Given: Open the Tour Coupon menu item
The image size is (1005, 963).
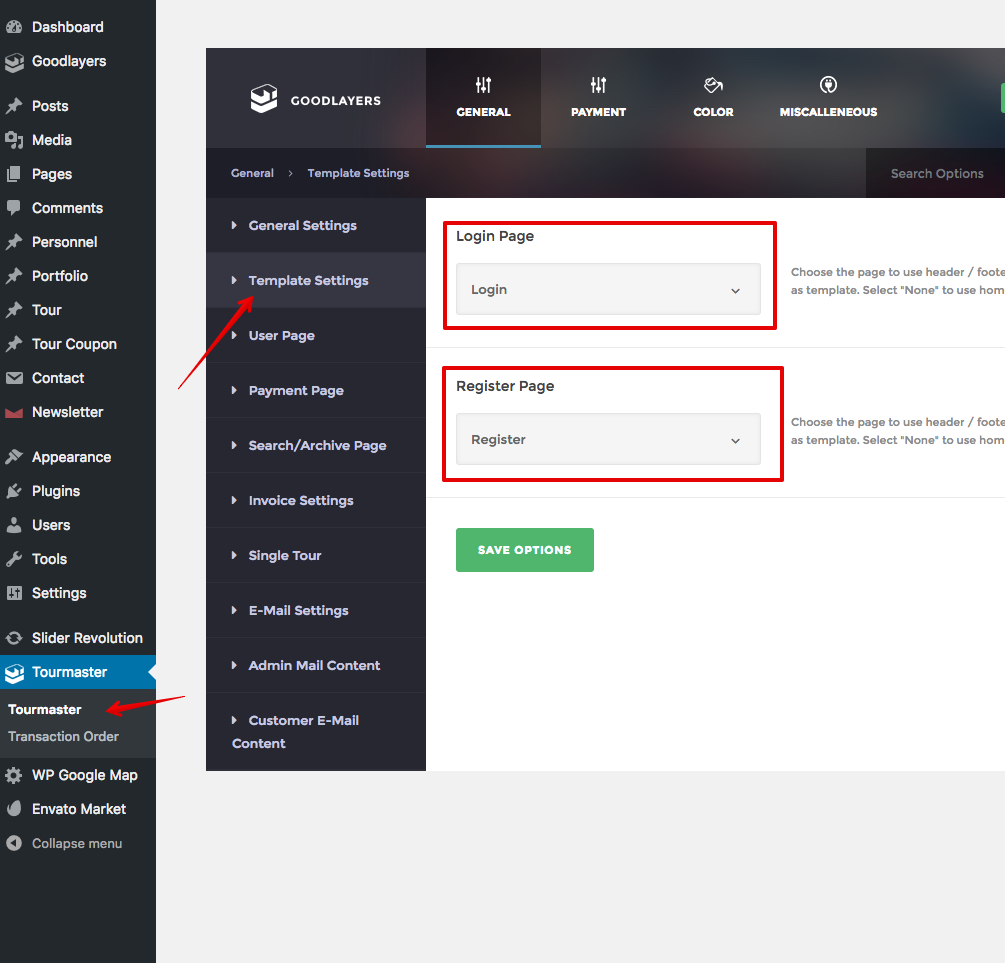Looking at the screenshot, I should (74, 344).
